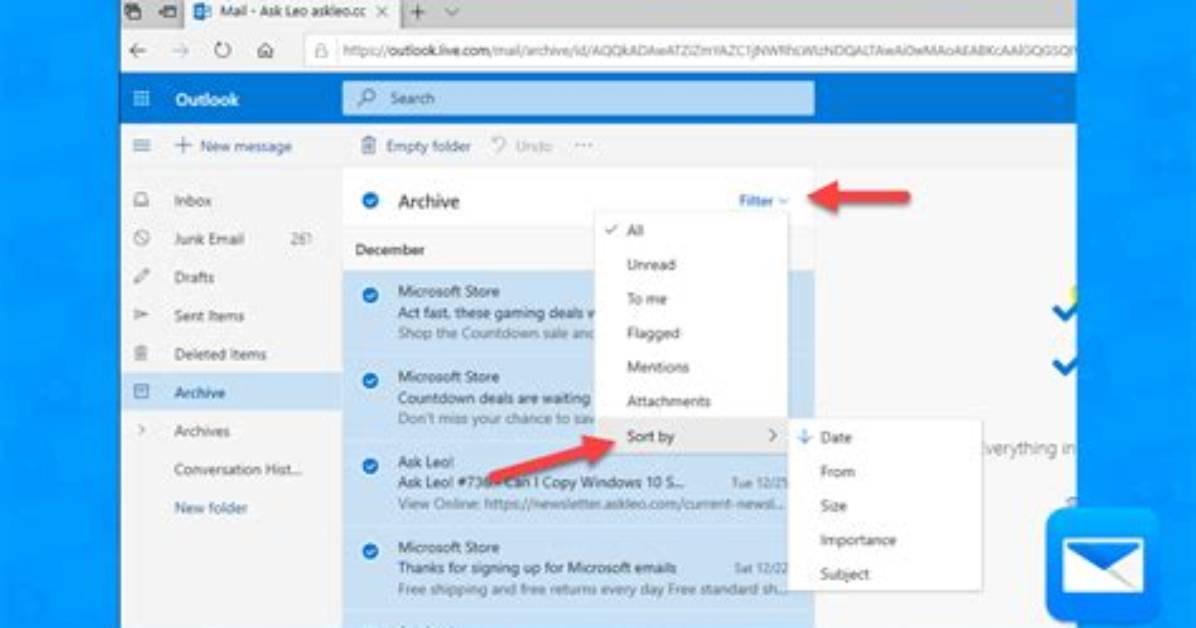Click the browser Back arrow
The width and height of the screenshot is (1196, 628).
138,51
